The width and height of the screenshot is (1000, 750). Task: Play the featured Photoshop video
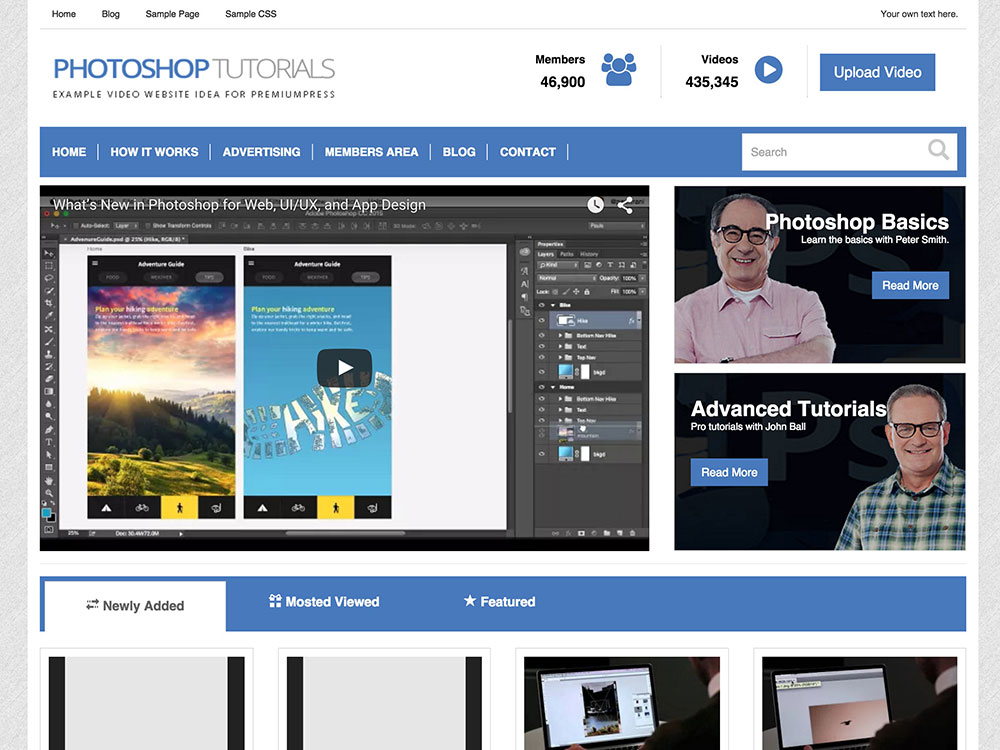(x=344, y=368)
